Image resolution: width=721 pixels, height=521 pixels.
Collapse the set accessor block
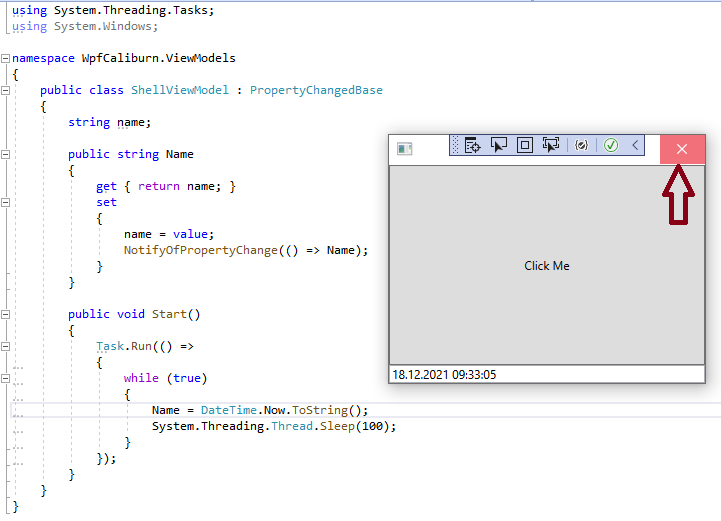pyautogui.click(x=6, y=202)
